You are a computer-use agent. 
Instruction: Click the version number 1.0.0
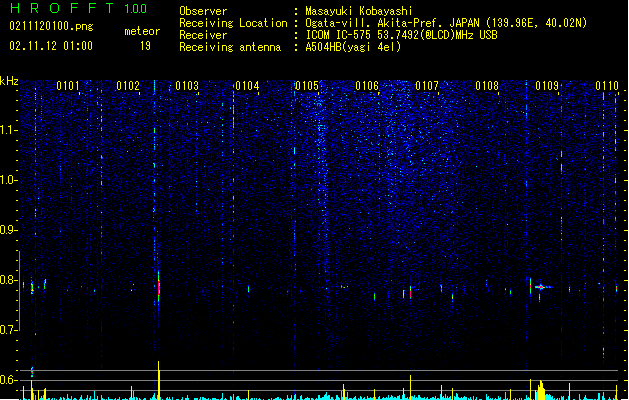pos(136,9)
